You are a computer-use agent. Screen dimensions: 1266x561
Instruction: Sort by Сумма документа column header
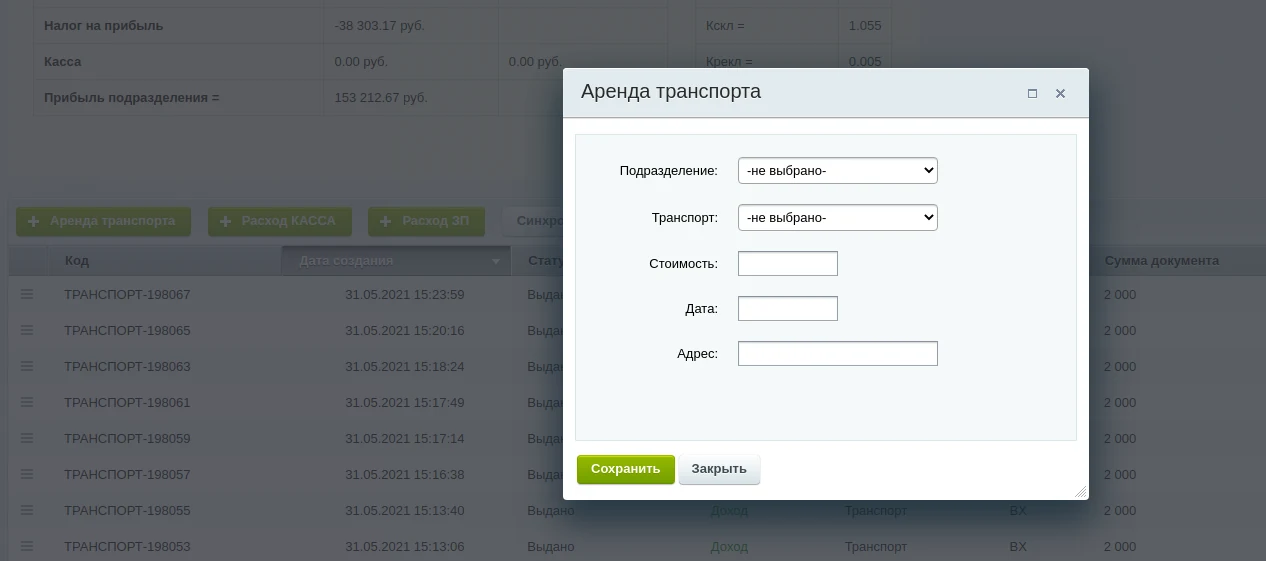[x=1162, y=260]
